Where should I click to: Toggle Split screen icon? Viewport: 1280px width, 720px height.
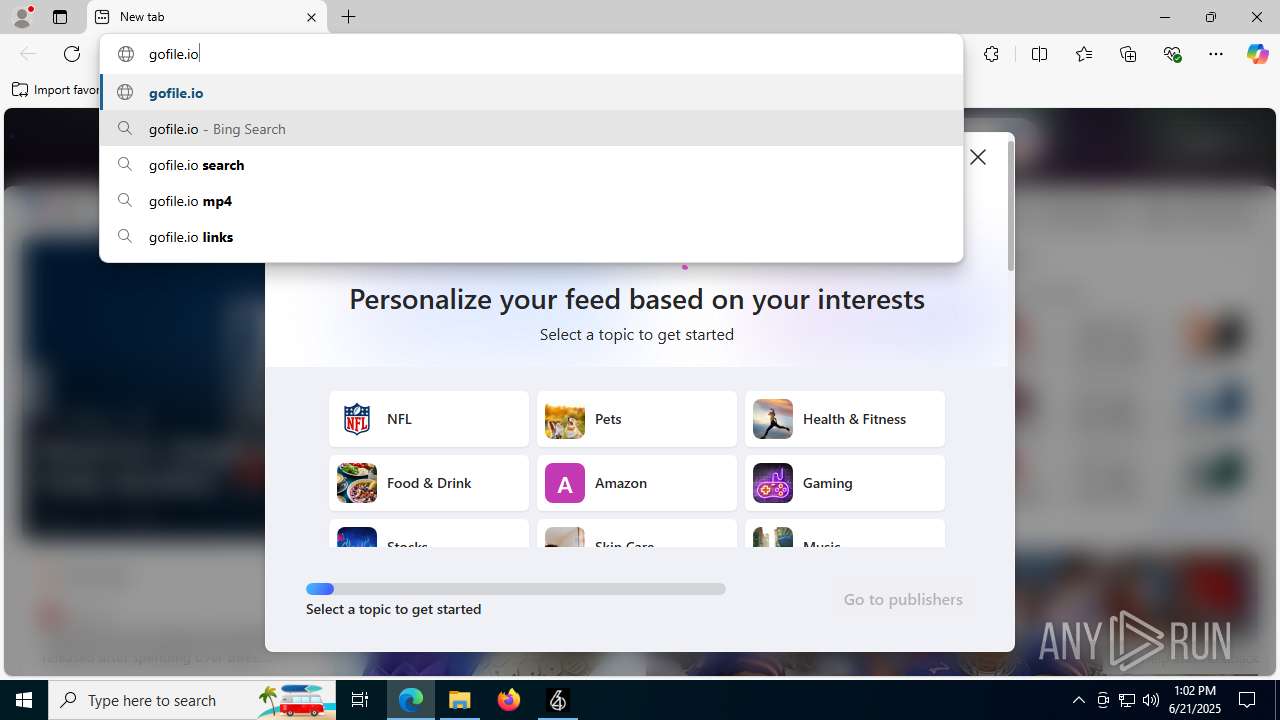[1039, 54]
